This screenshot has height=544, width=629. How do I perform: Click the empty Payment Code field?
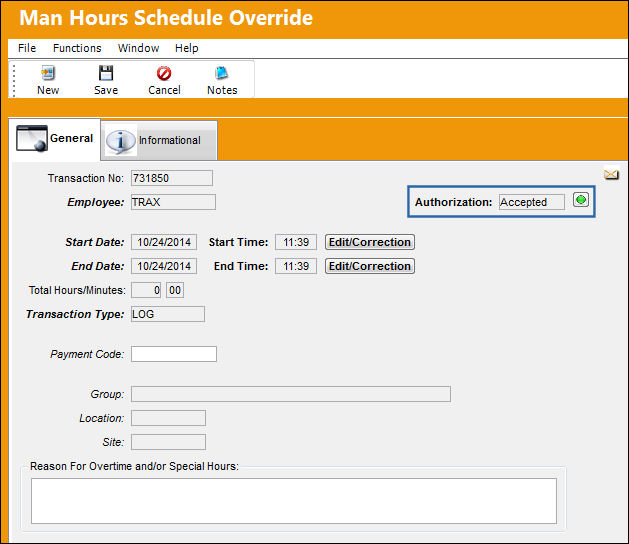[x=174, y=354]
